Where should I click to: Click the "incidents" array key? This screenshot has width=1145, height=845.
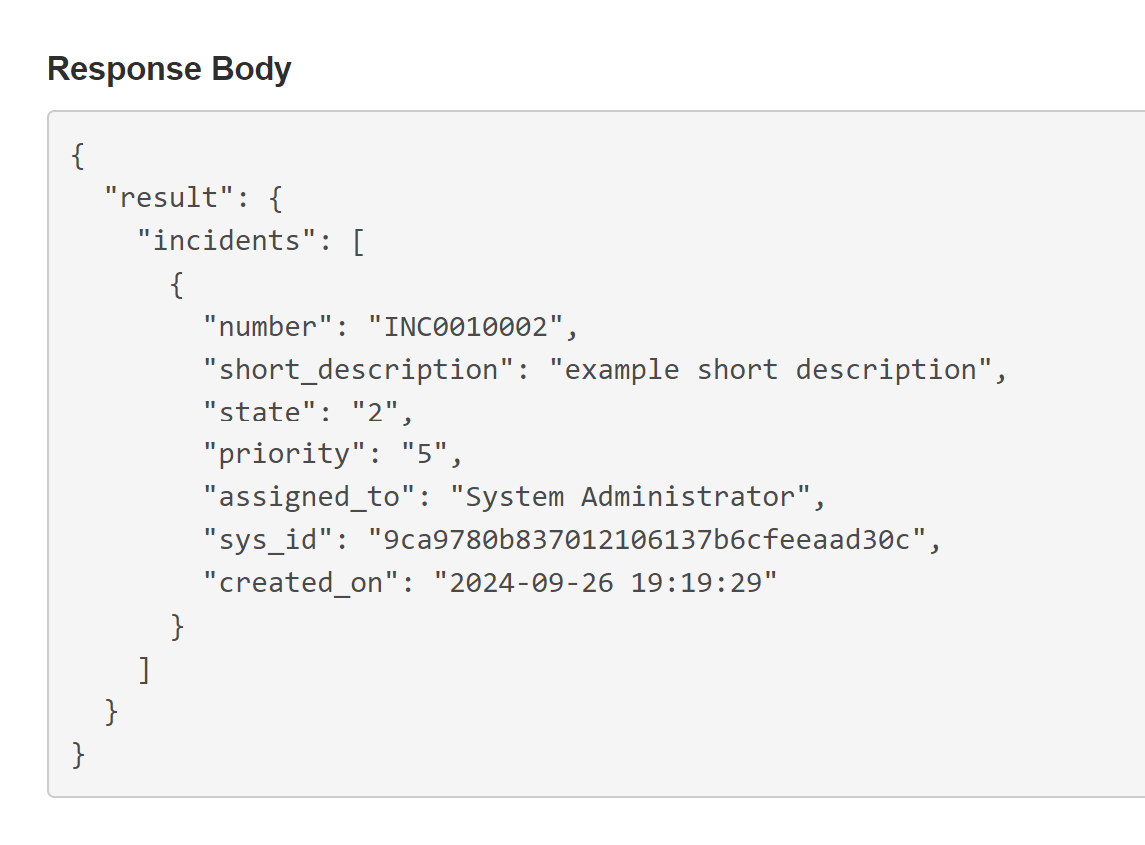pyautogui.click(x=226, y=240)
